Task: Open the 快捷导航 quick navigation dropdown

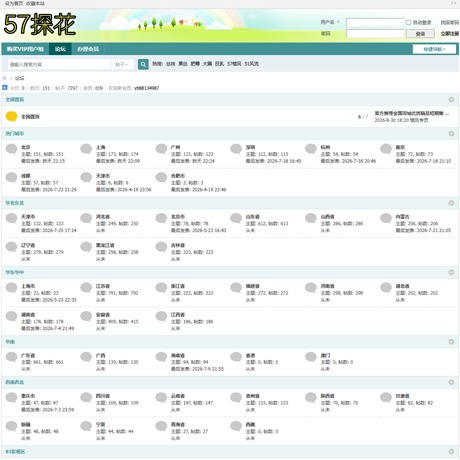Action: coord(434,49)
